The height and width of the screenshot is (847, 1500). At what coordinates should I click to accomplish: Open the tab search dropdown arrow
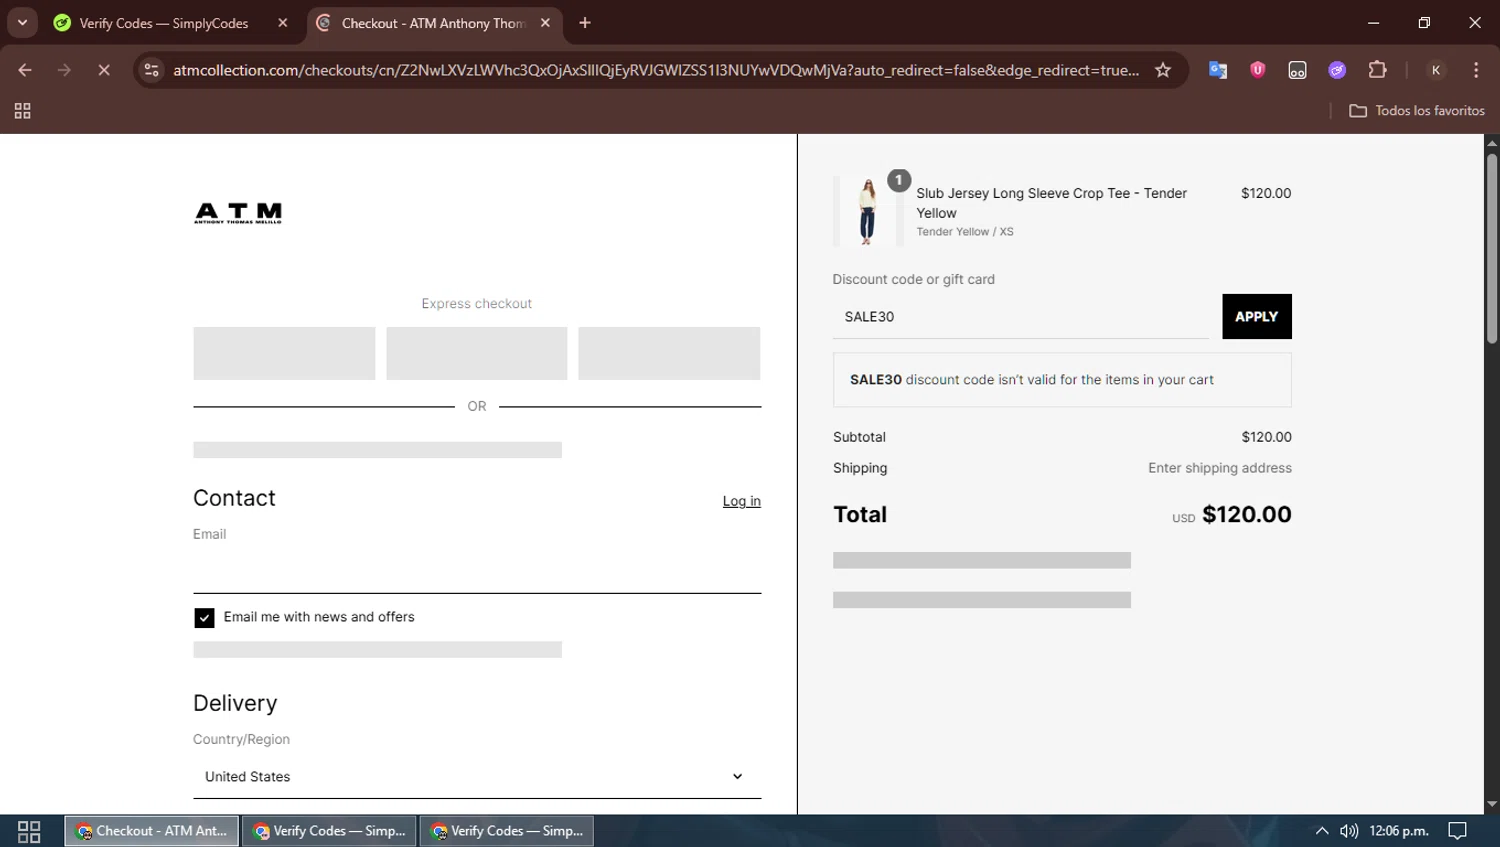22,22
